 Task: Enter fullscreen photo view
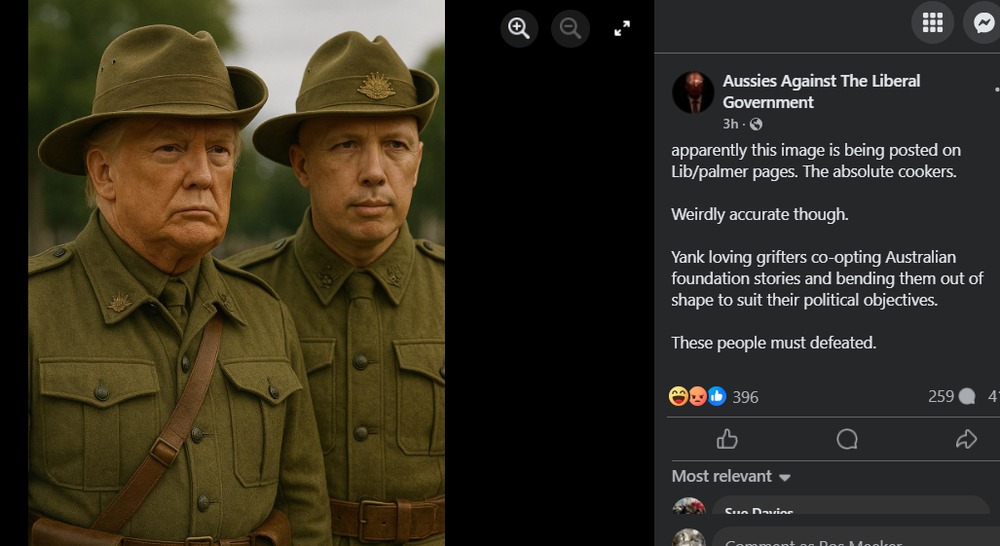pos(622,28)
